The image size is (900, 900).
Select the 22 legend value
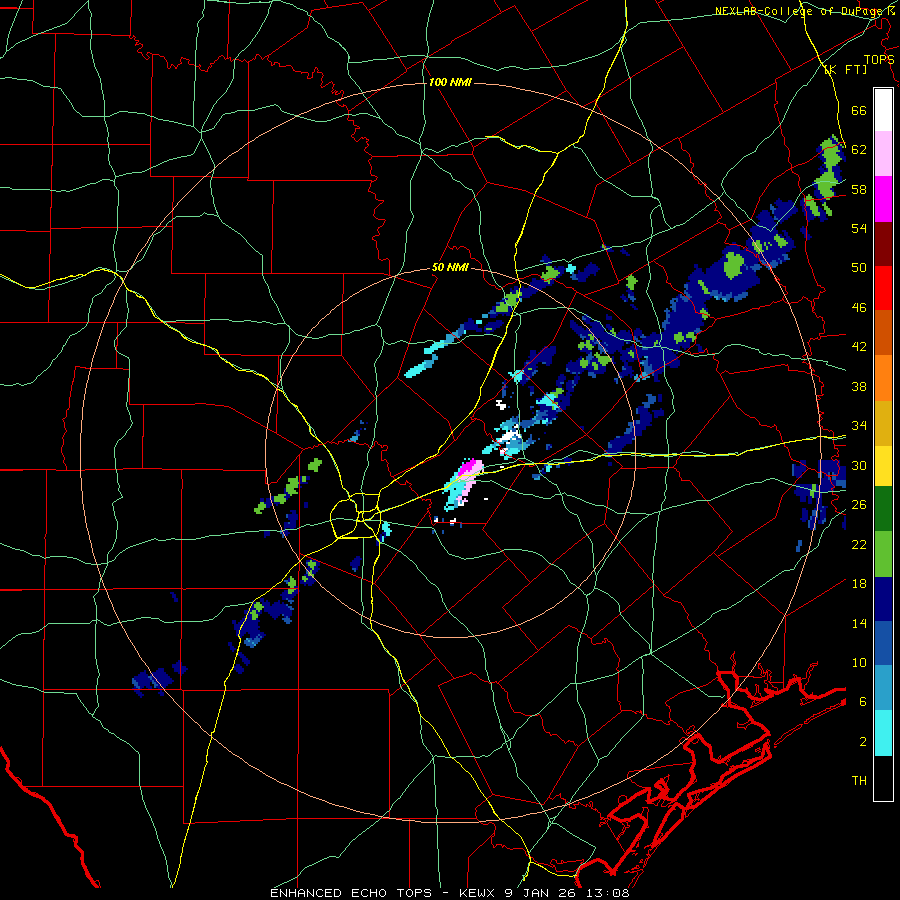[859, 544]
